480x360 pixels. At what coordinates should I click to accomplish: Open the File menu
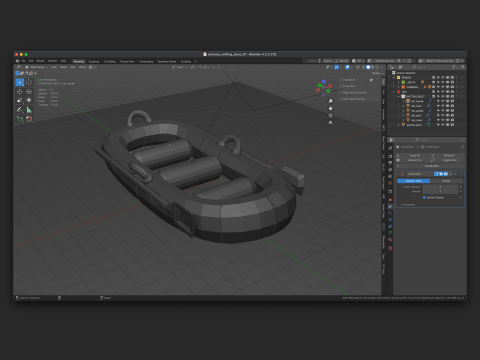(x=23, y=61)
